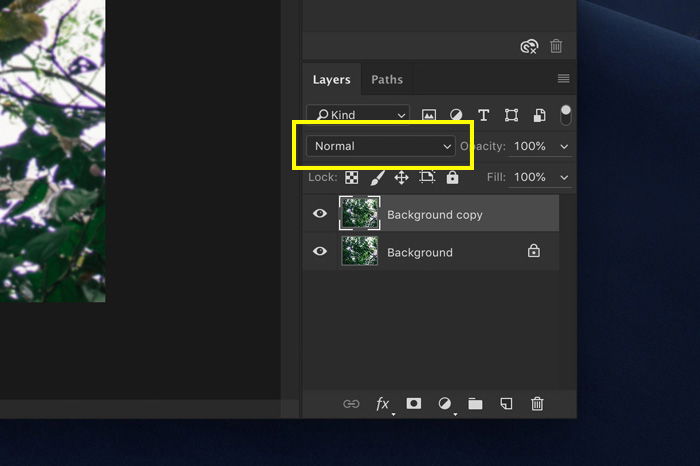Create a new layer

click(x=506, y=404)
